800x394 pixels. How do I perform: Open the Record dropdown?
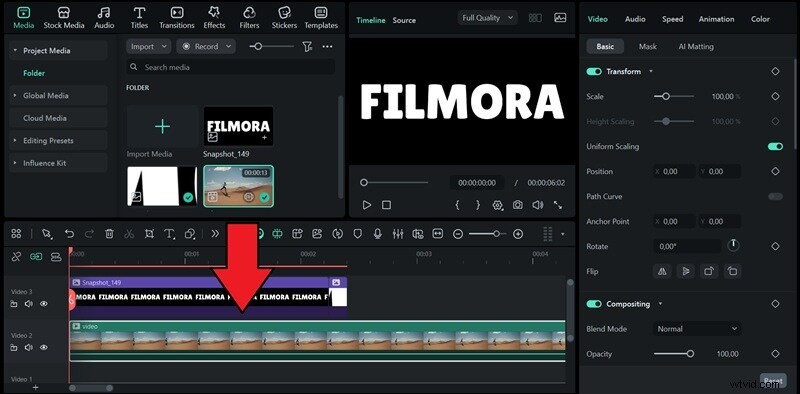(206, 46)
